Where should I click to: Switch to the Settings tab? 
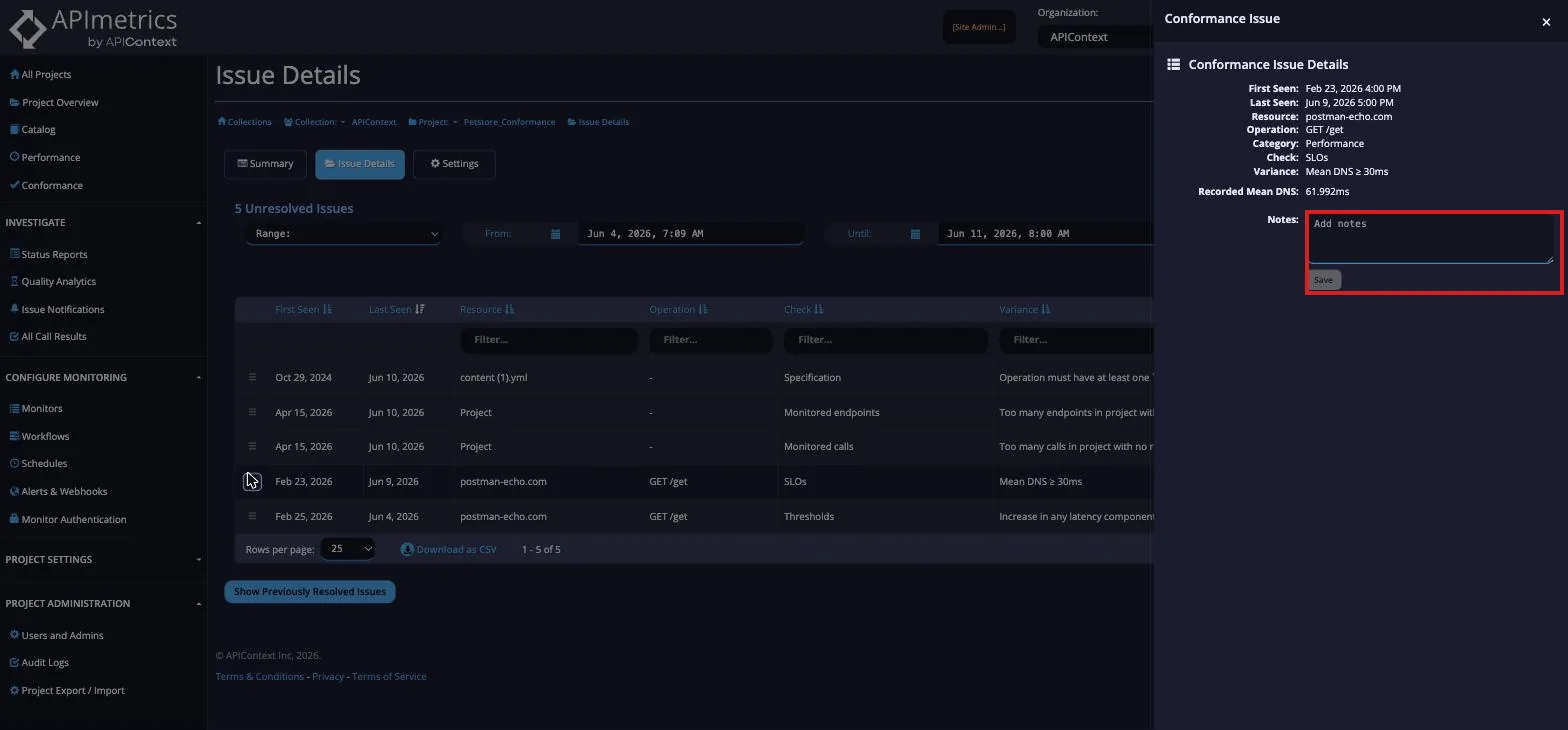454,164
